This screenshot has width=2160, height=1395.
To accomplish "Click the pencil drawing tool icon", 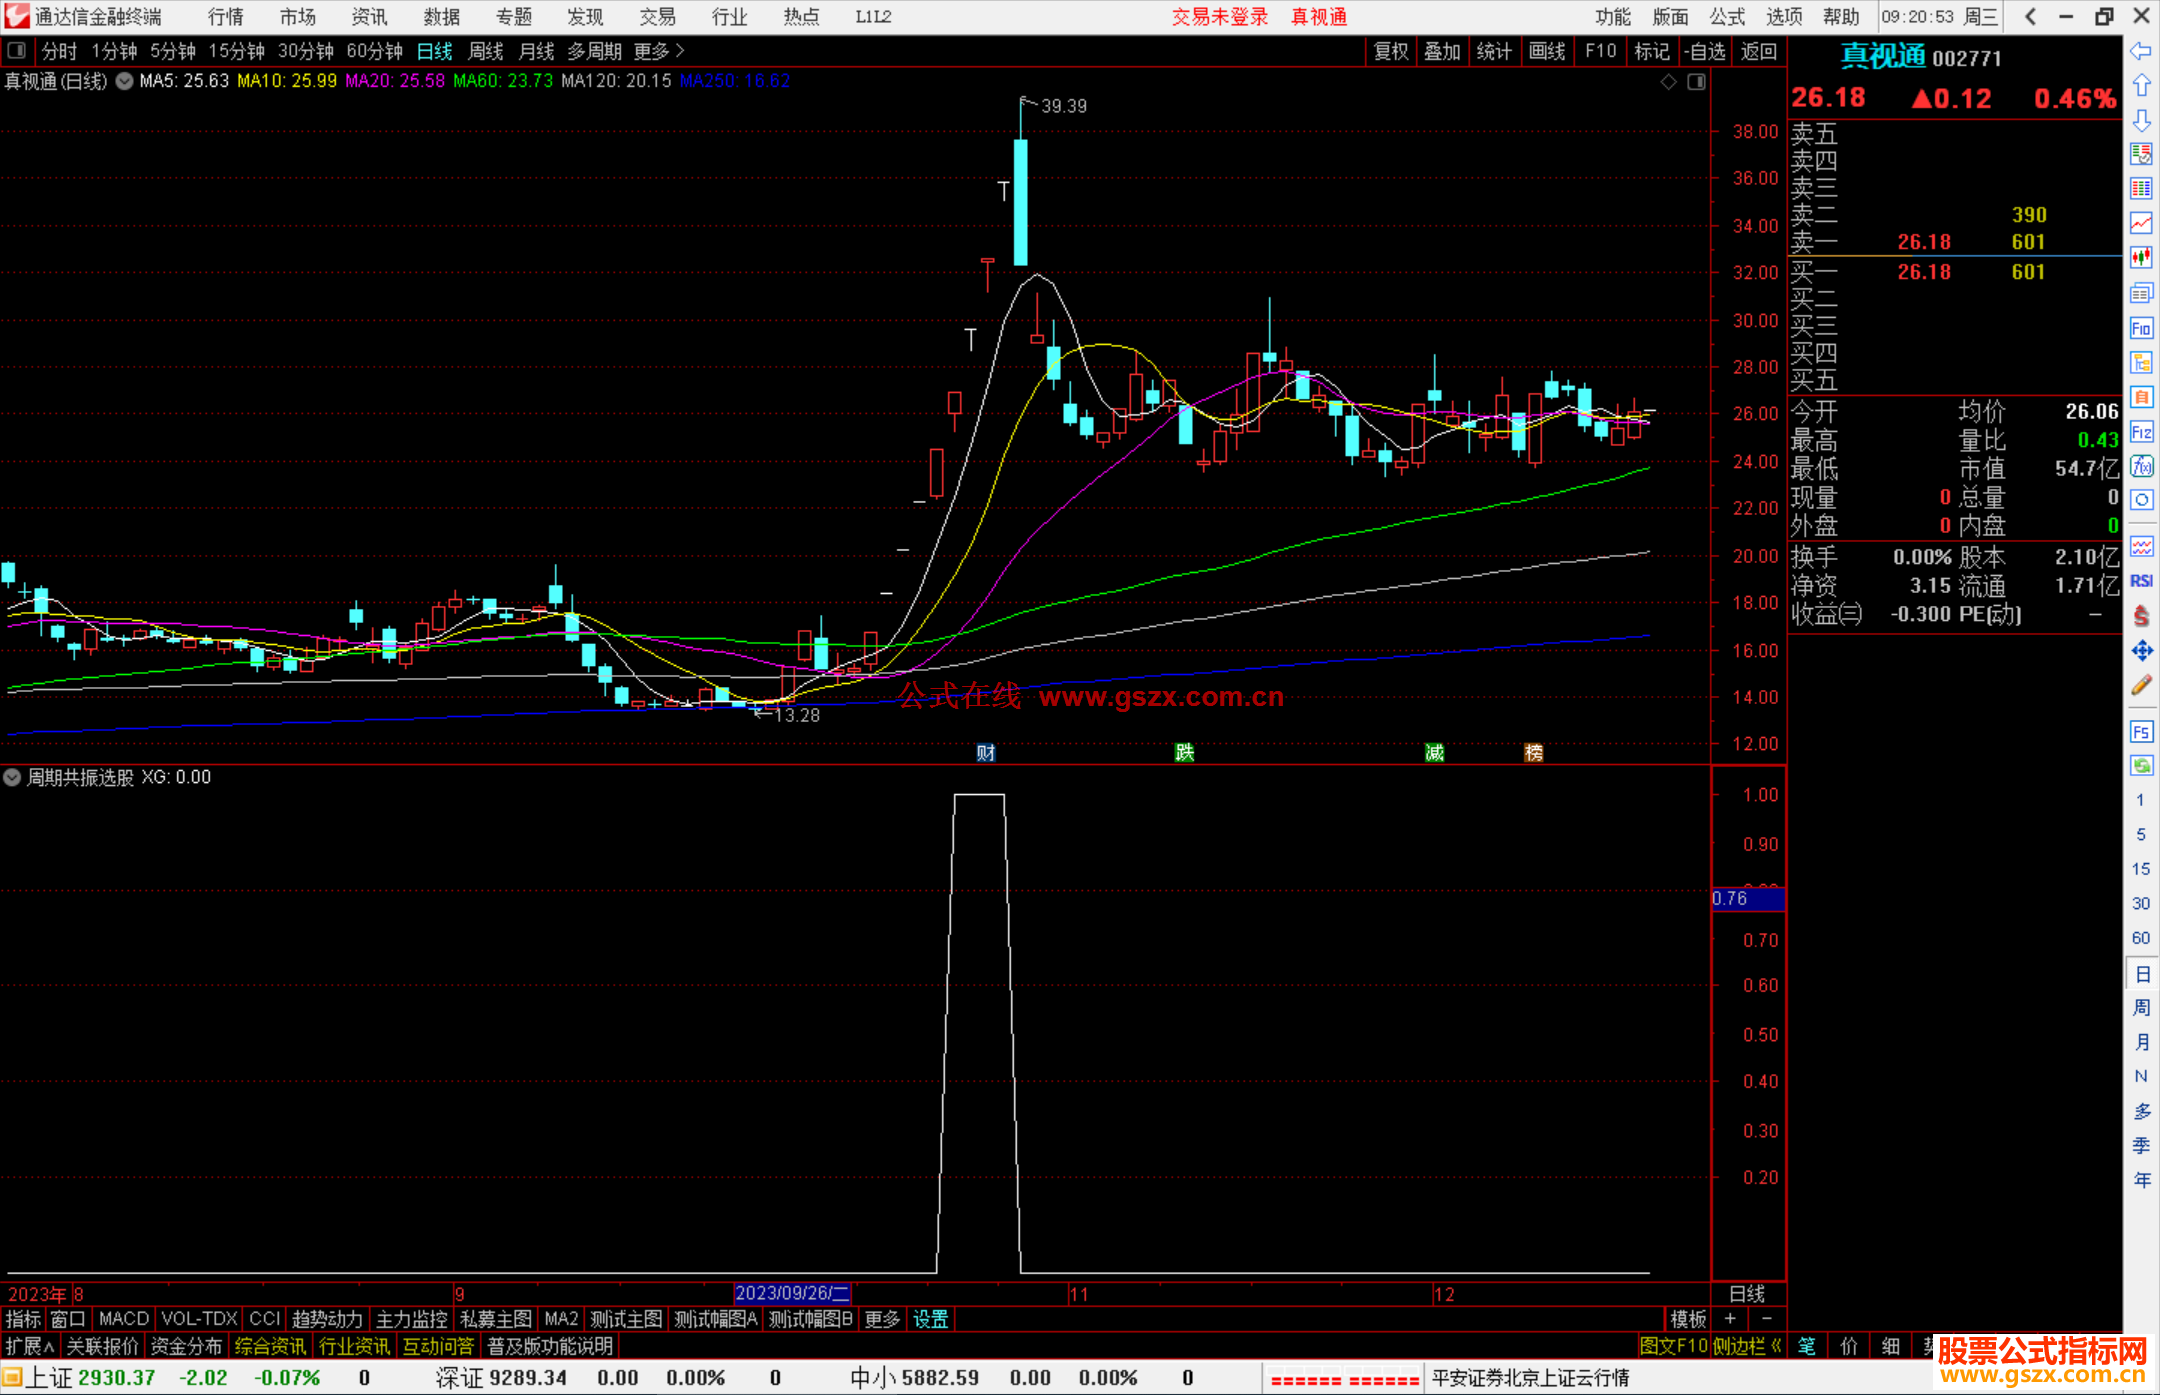I will pyautogui.click(x=2141, y=686).
